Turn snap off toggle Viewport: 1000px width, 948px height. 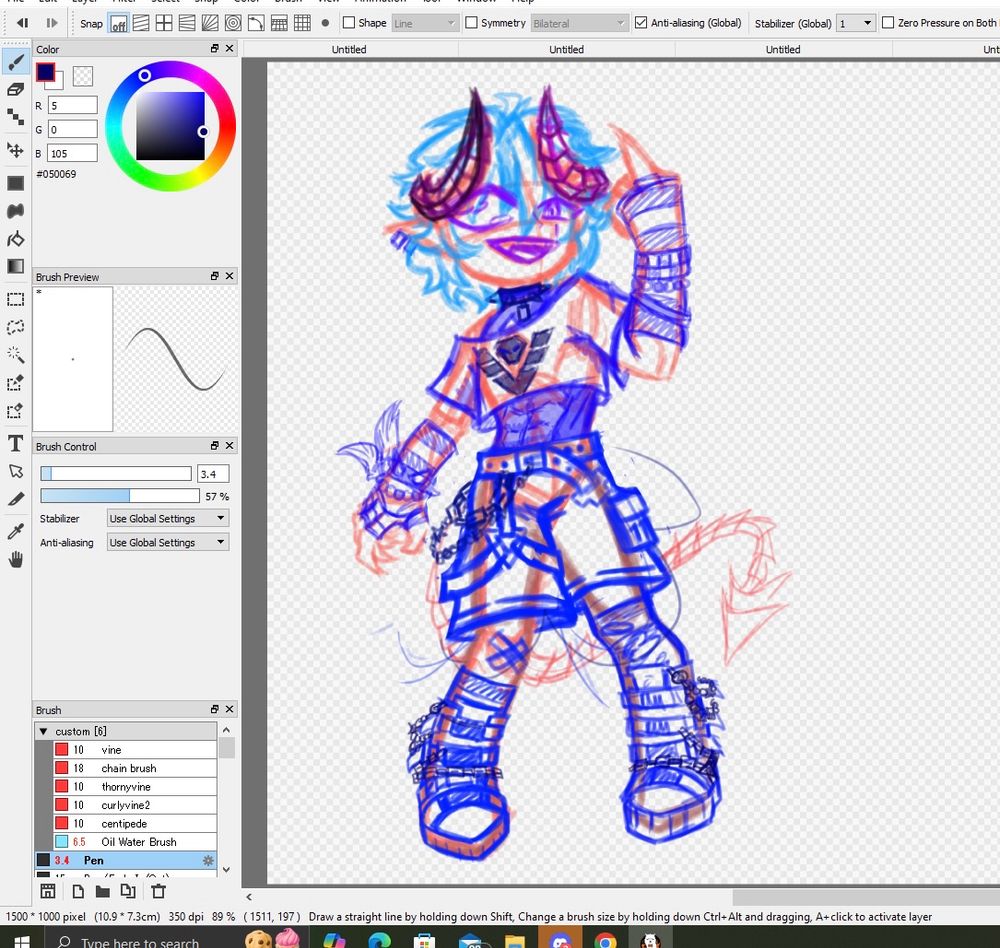point(118,24)
